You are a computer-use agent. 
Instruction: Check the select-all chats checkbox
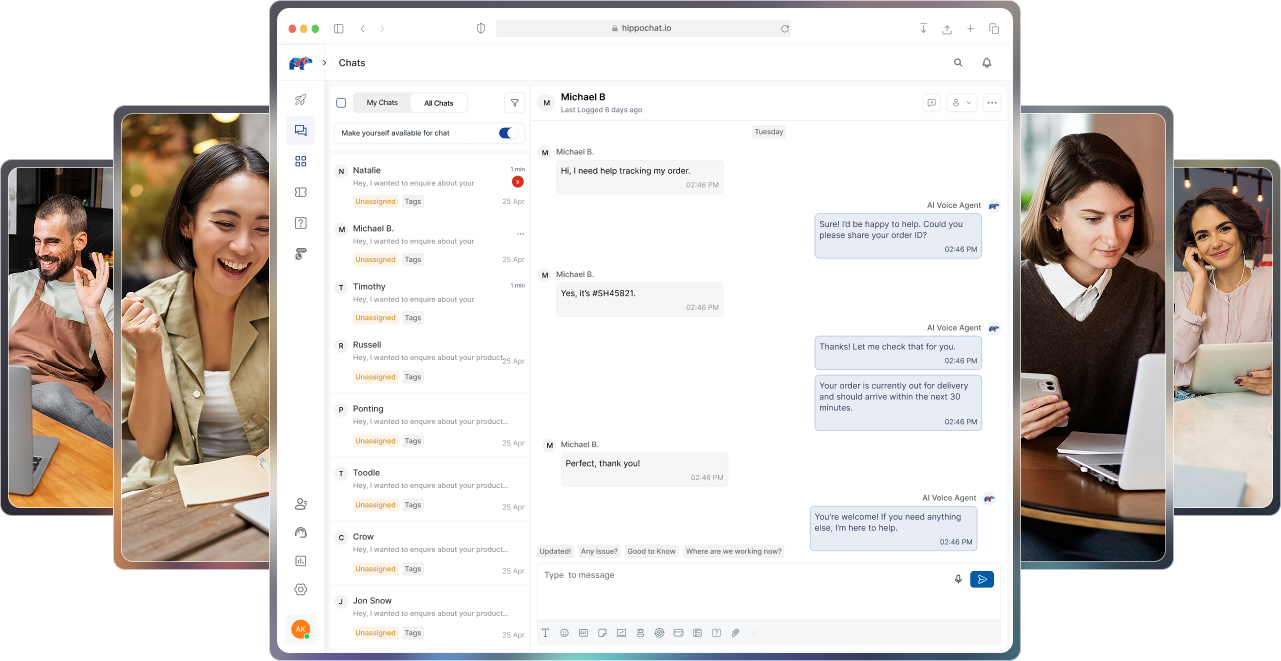pos(341,103)
